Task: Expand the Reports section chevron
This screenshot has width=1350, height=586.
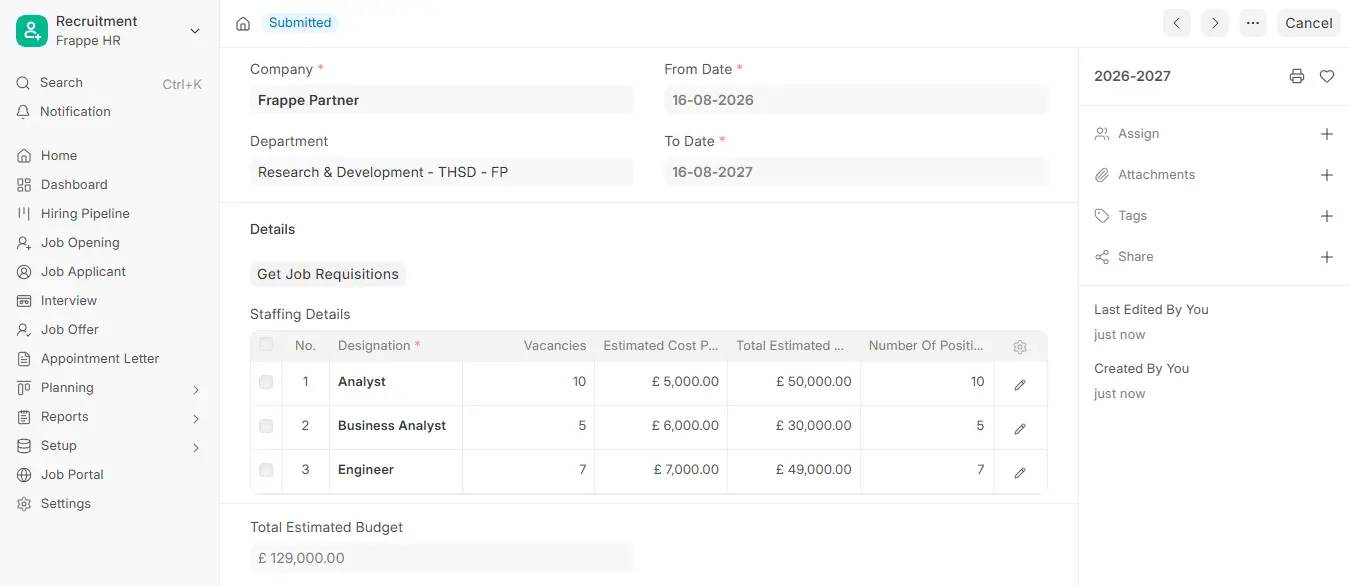Action: pos(196,419)
